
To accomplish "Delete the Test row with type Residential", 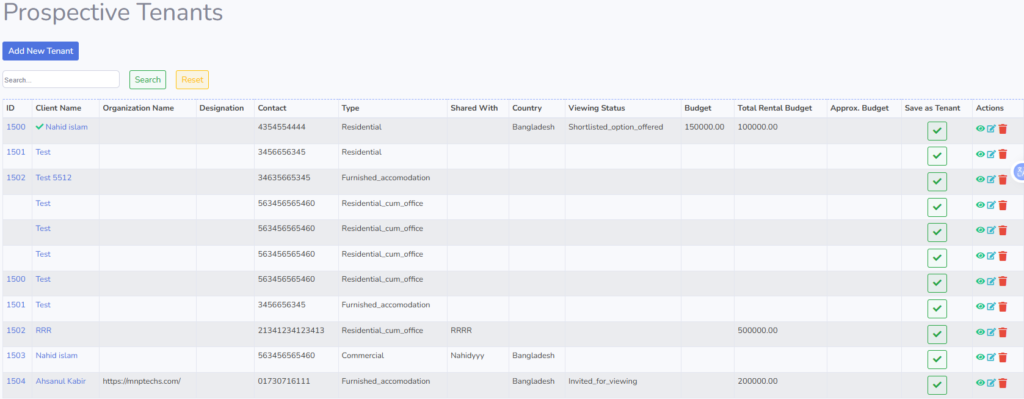I will point(1002,154).
